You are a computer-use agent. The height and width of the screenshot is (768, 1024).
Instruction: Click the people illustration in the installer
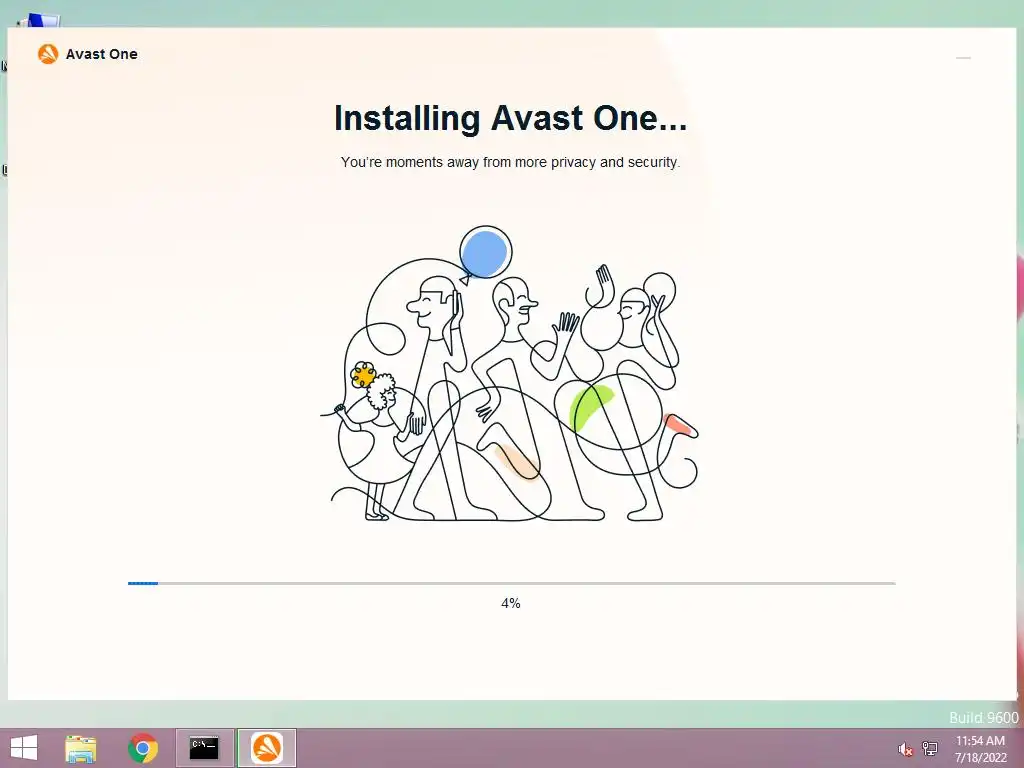click(x=509, y=374)
